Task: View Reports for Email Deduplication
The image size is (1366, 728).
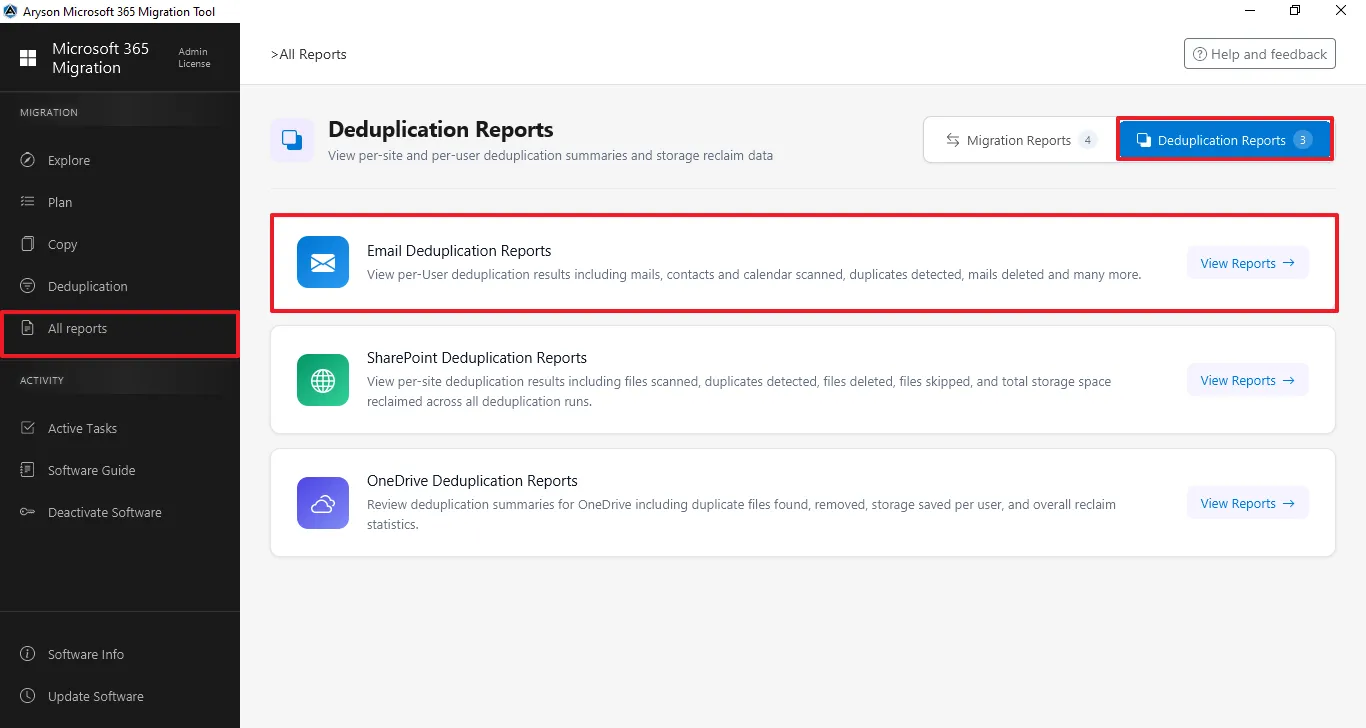Action: (x=1247, y=263)
